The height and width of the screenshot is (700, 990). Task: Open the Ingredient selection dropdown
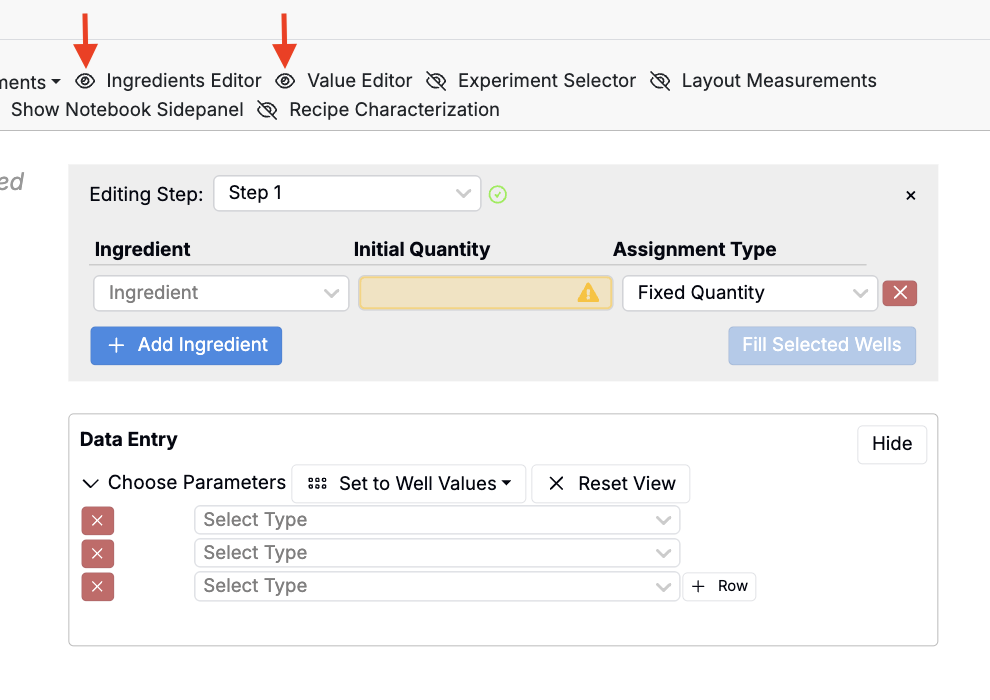click(221, 293)
